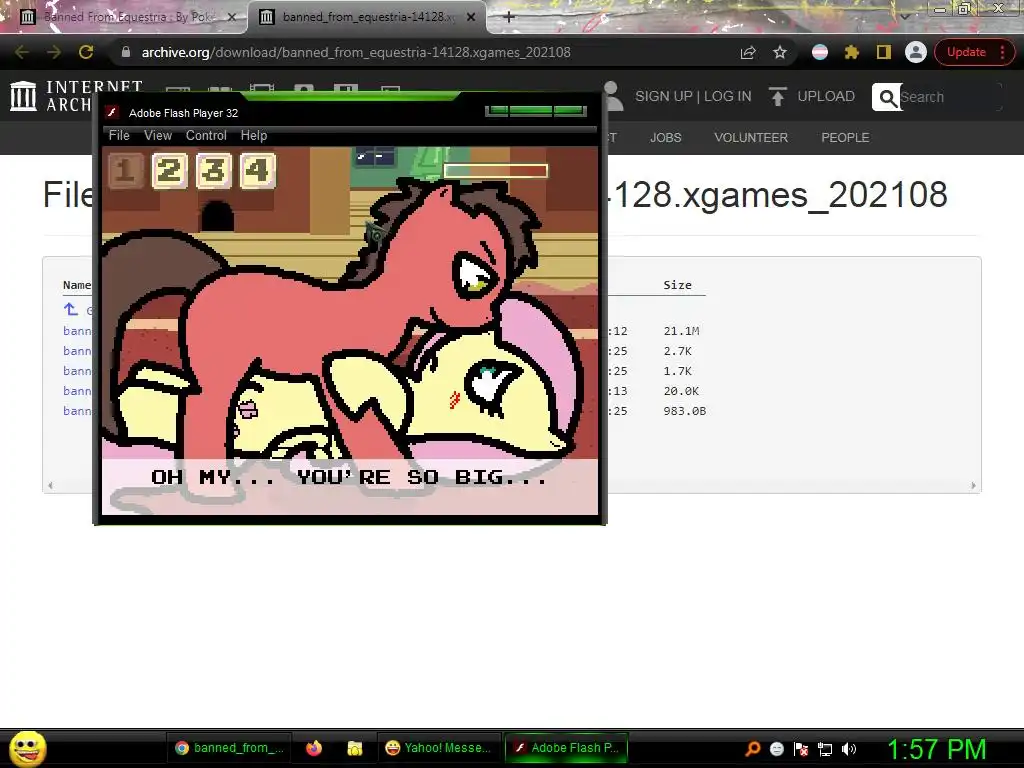The image size is (1024, 768).
Task: Click the listing's right scroll arrow
Action: click(973, 486)
